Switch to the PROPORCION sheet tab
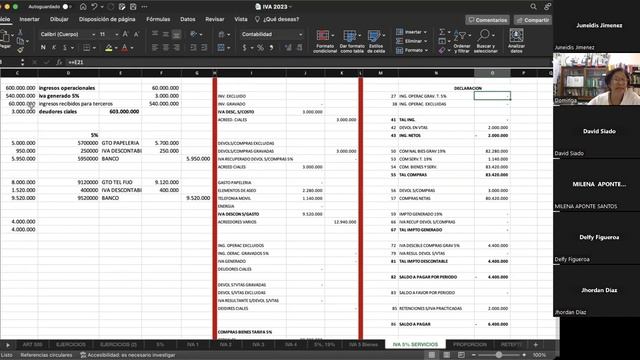 point(470,344)
